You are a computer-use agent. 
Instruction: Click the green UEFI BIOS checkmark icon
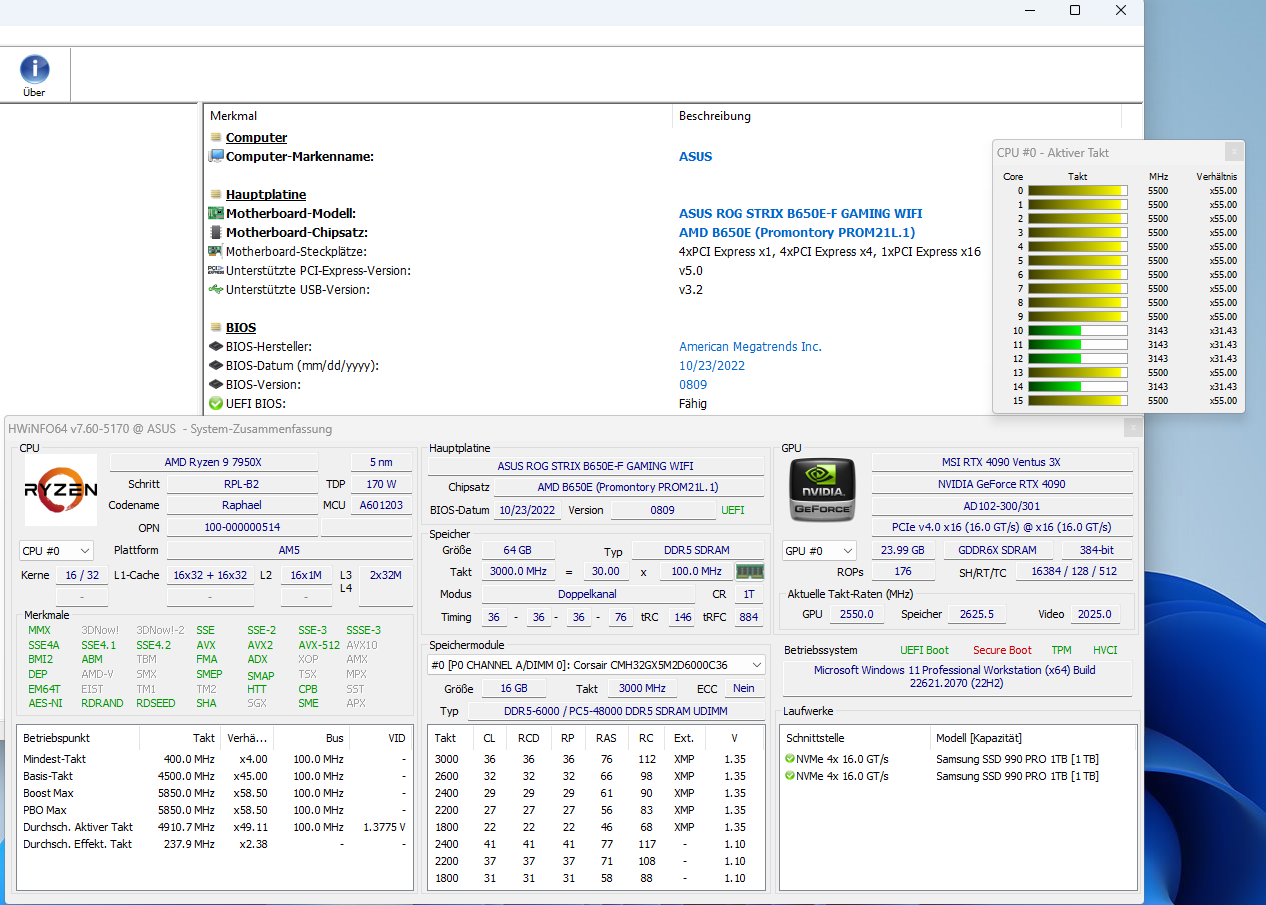tap(215, 404)
